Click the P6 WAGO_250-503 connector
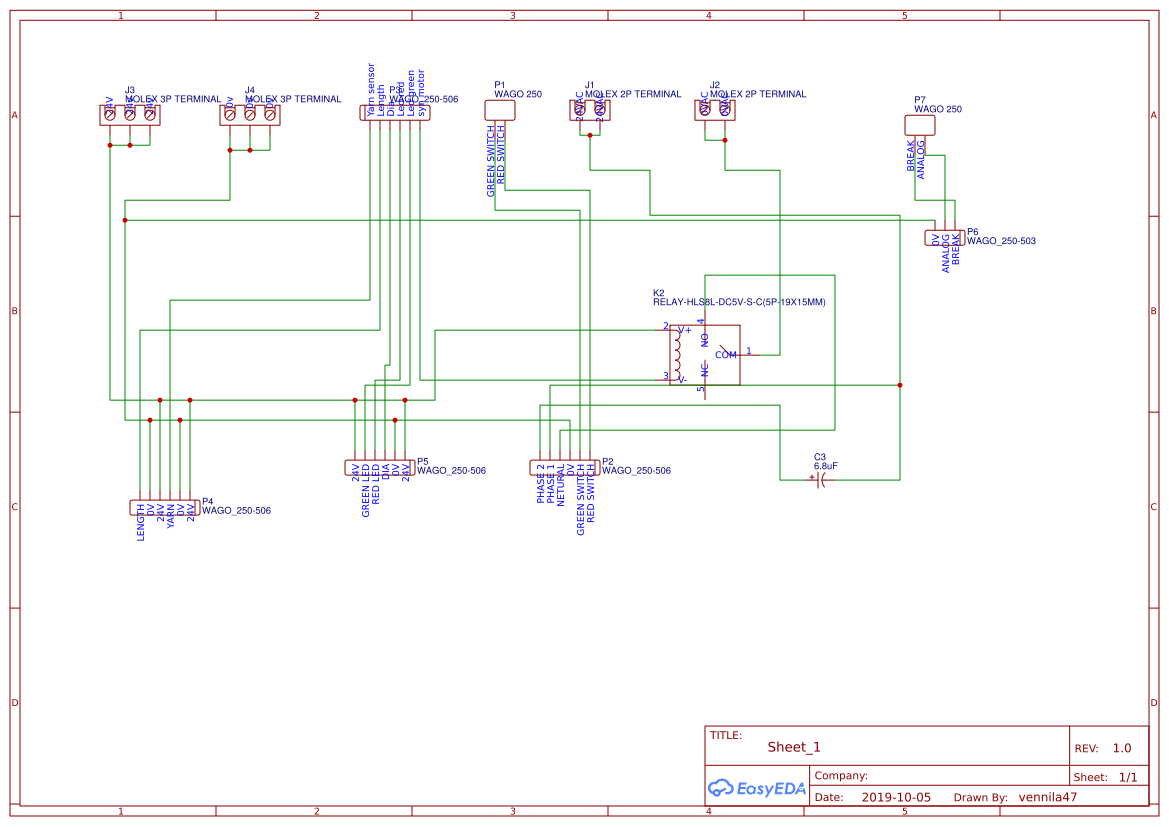 point(944,237)
